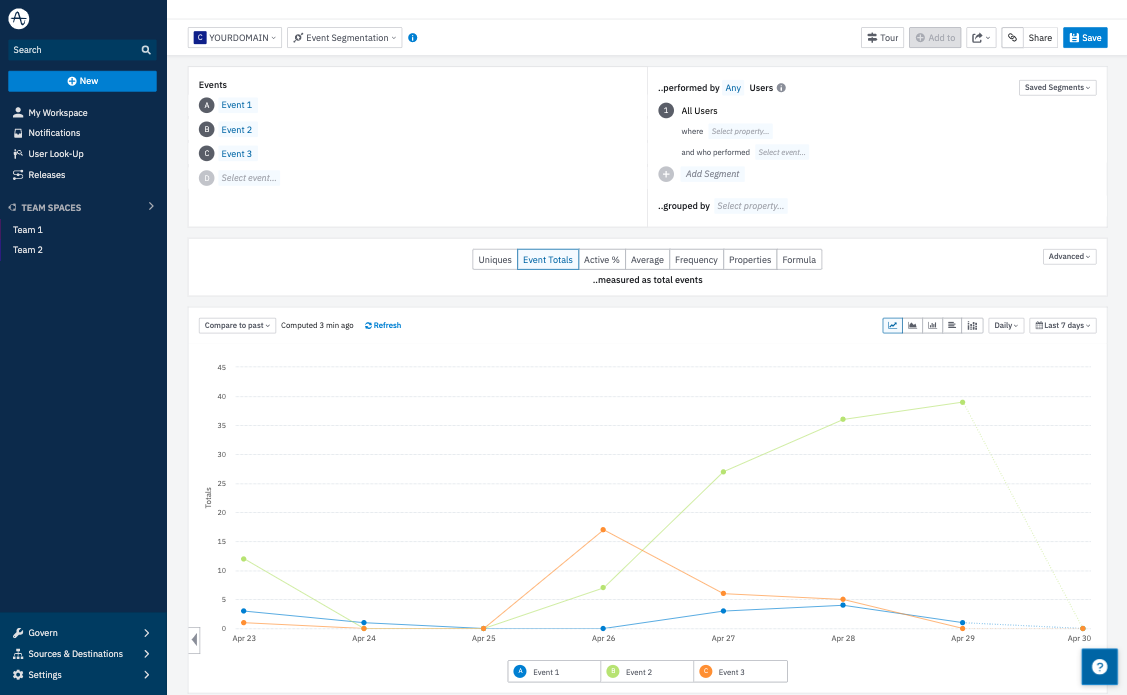Expand the Govern menu
Viewport: 1127px width, 695px height.
click(x=147, y=633)
